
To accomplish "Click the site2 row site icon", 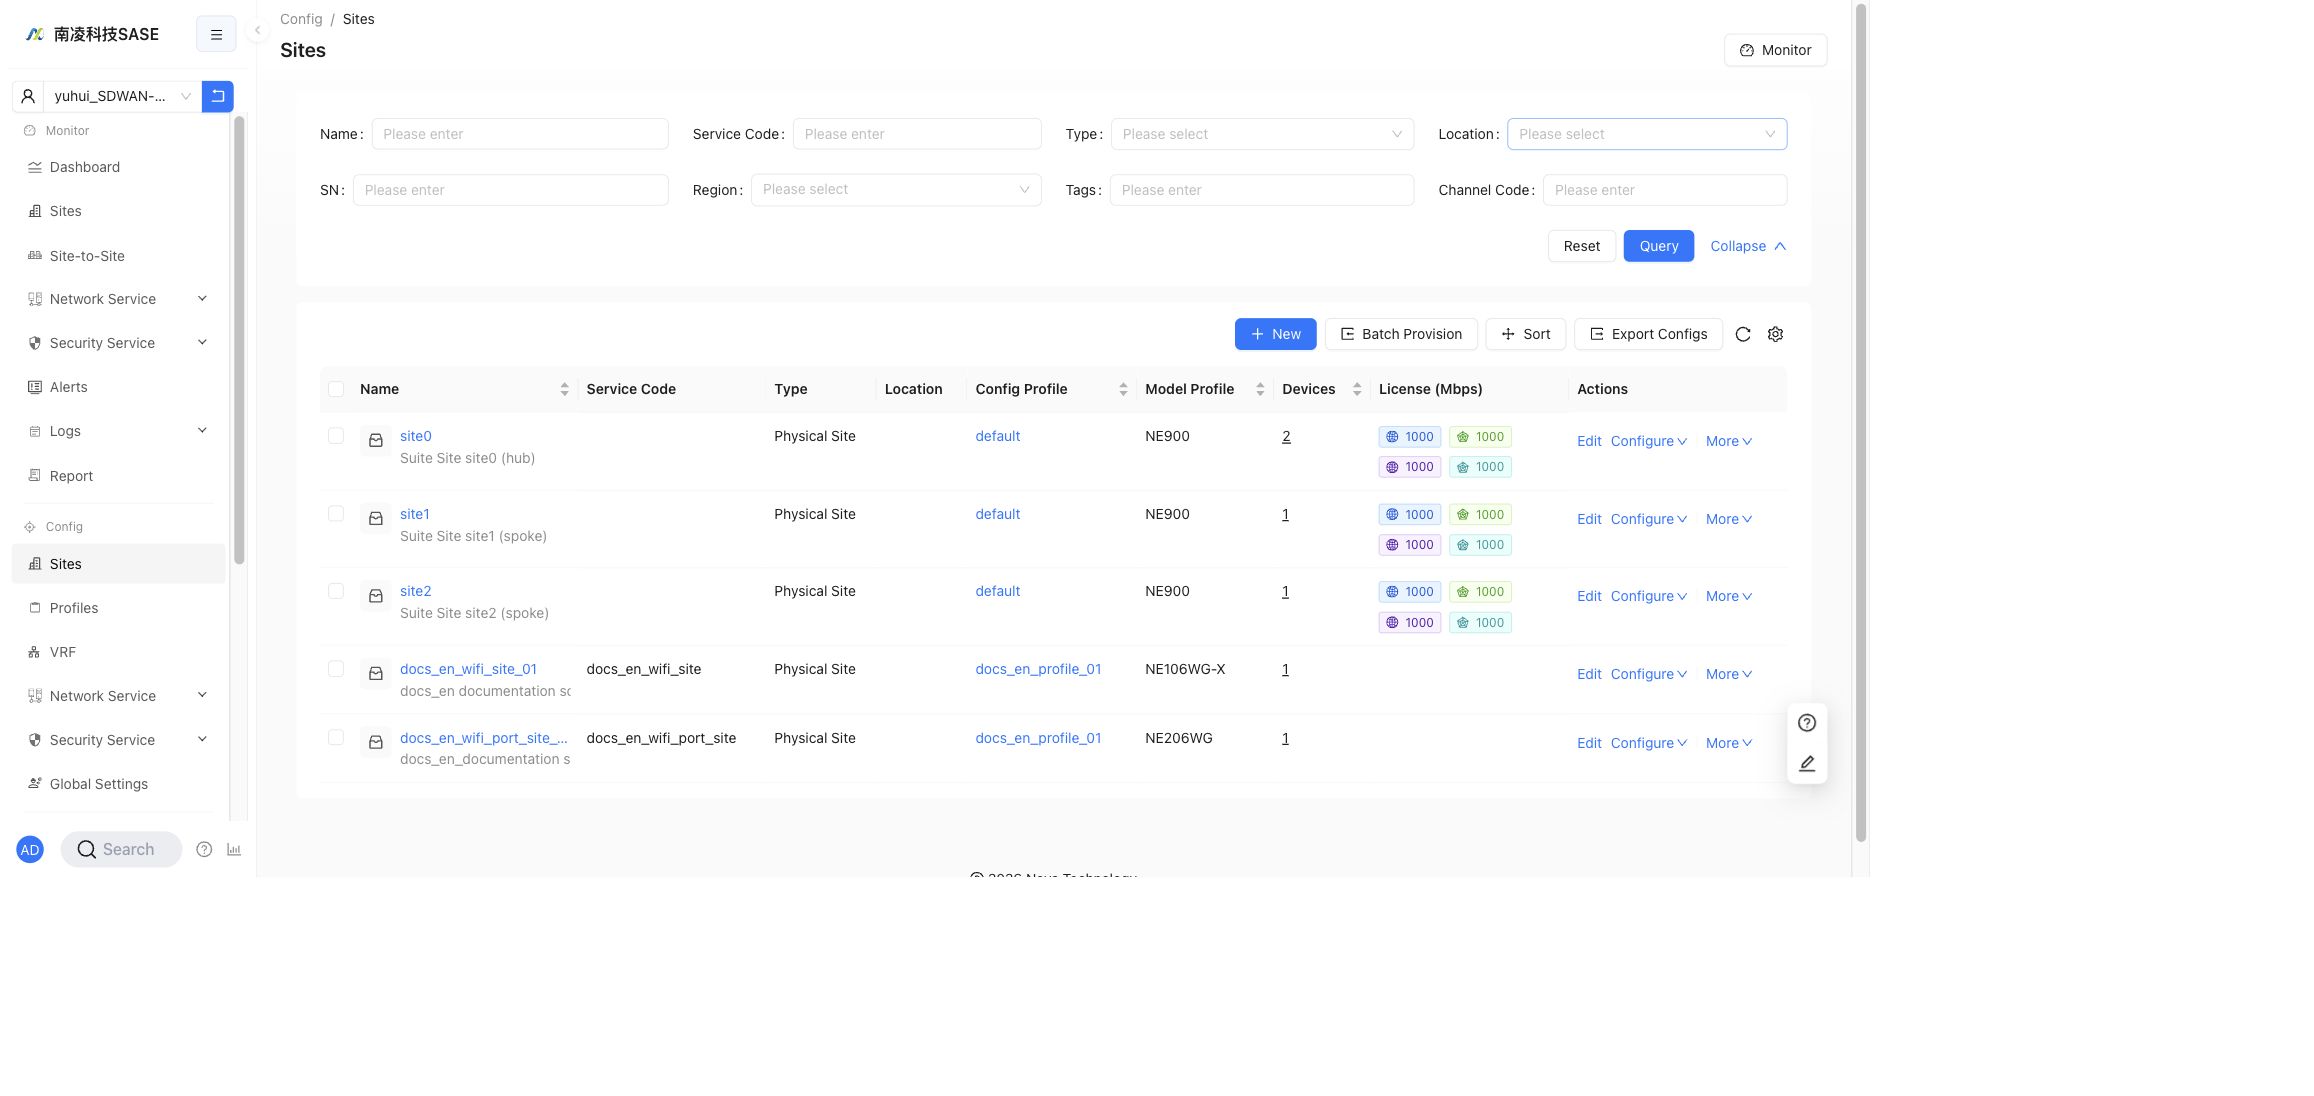I will tap(376, 596).
